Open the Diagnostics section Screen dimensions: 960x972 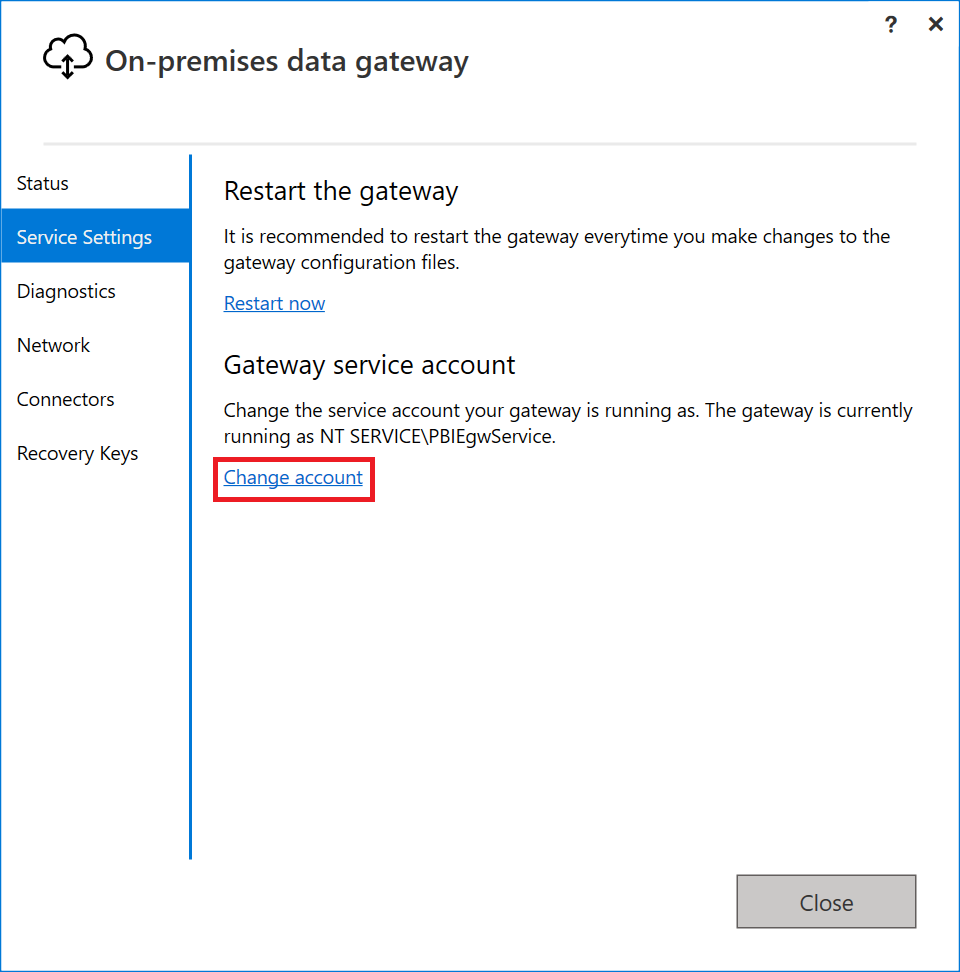[66, 291]
